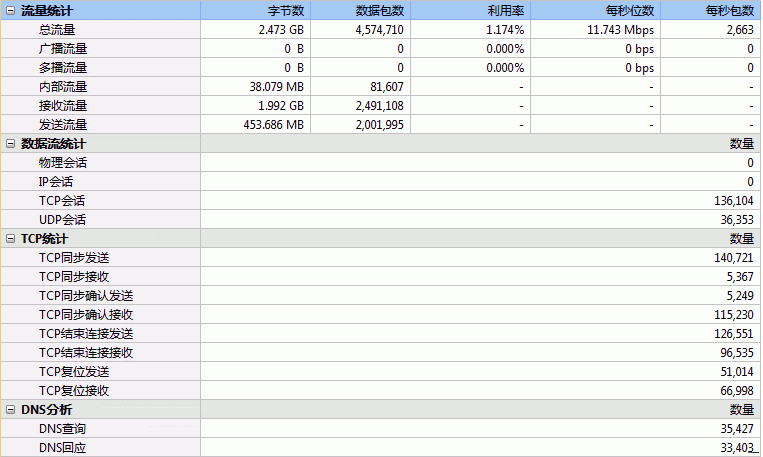Click the 38.079 MB internal traffic cell
The width and height of the screenshot is (763, 457).
coord(255,87)
